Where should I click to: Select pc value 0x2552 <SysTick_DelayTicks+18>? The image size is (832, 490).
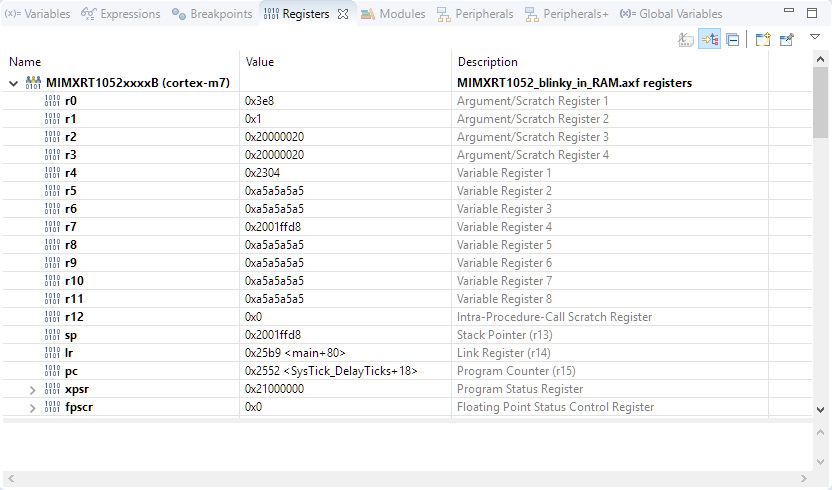tap(331, 371)
